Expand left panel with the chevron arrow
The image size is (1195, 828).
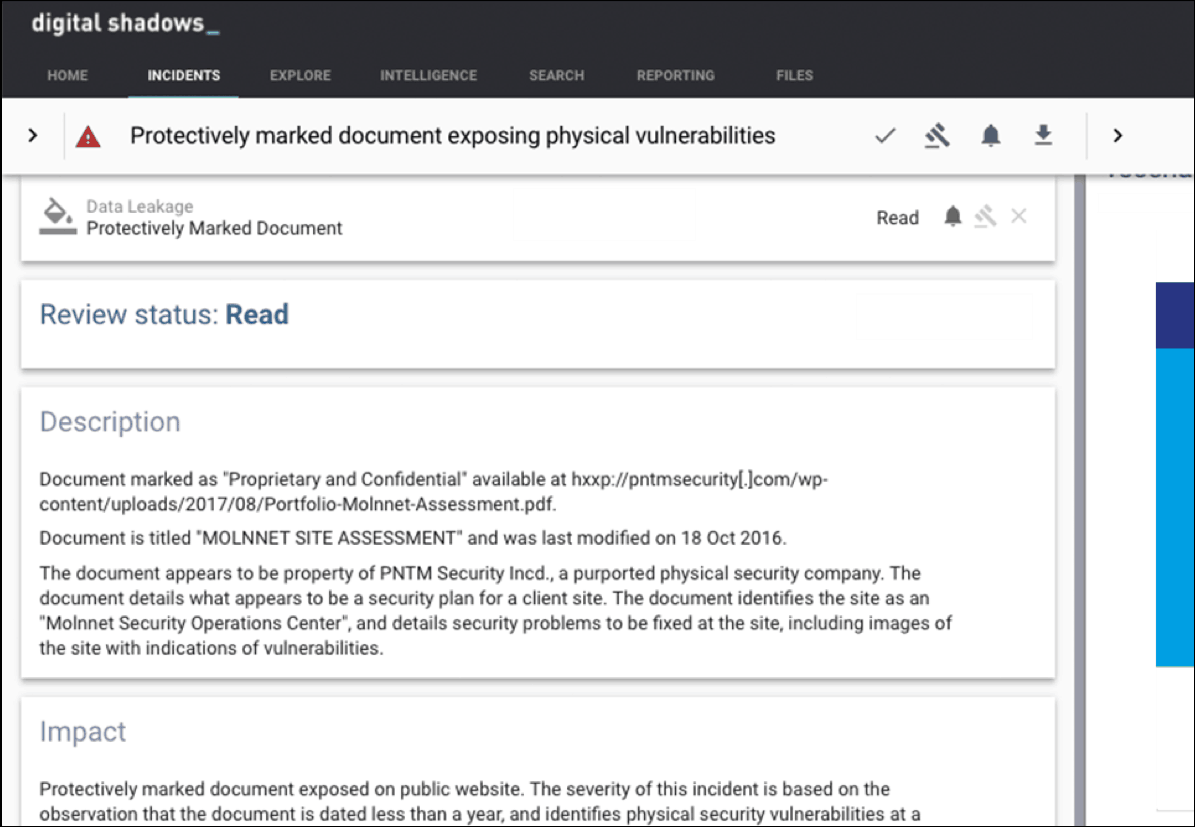(33, 136)
